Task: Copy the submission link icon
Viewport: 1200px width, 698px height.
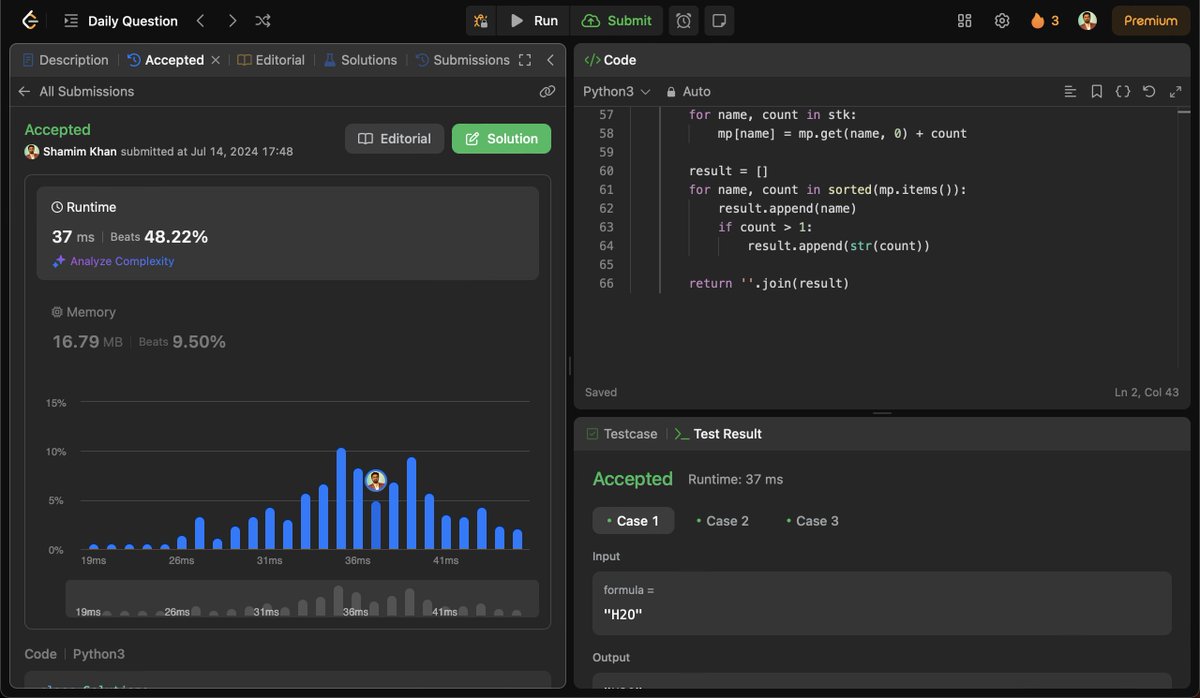Action: [547, 91]
